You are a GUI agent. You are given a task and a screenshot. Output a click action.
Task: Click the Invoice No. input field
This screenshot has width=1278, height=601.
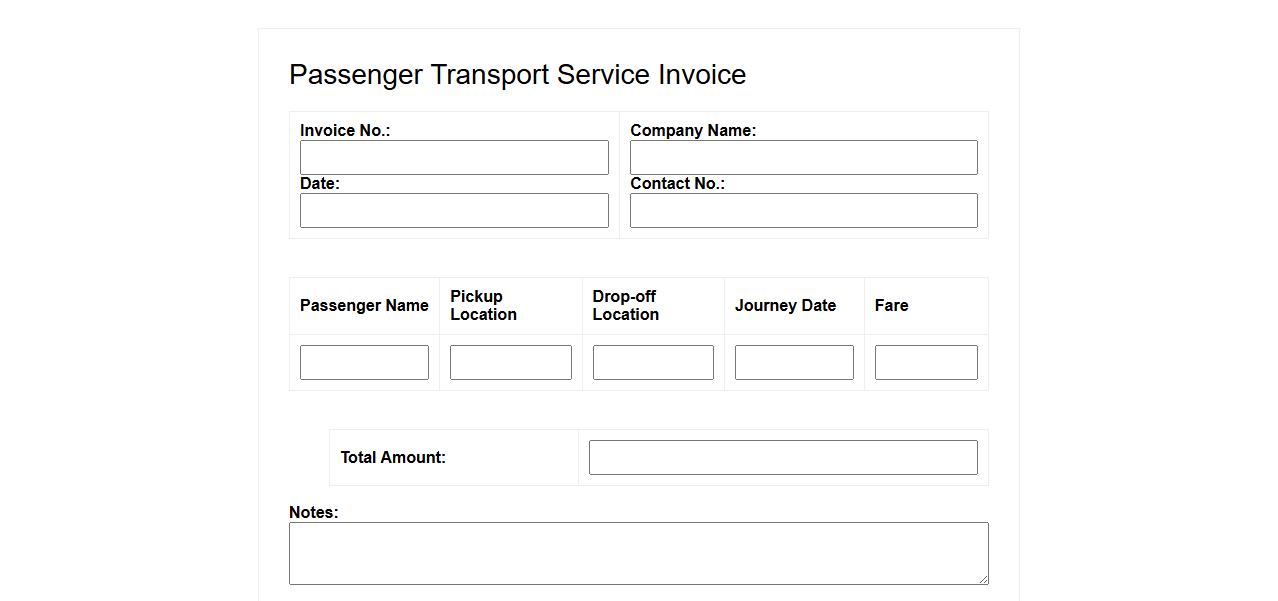tap(454, 158)
